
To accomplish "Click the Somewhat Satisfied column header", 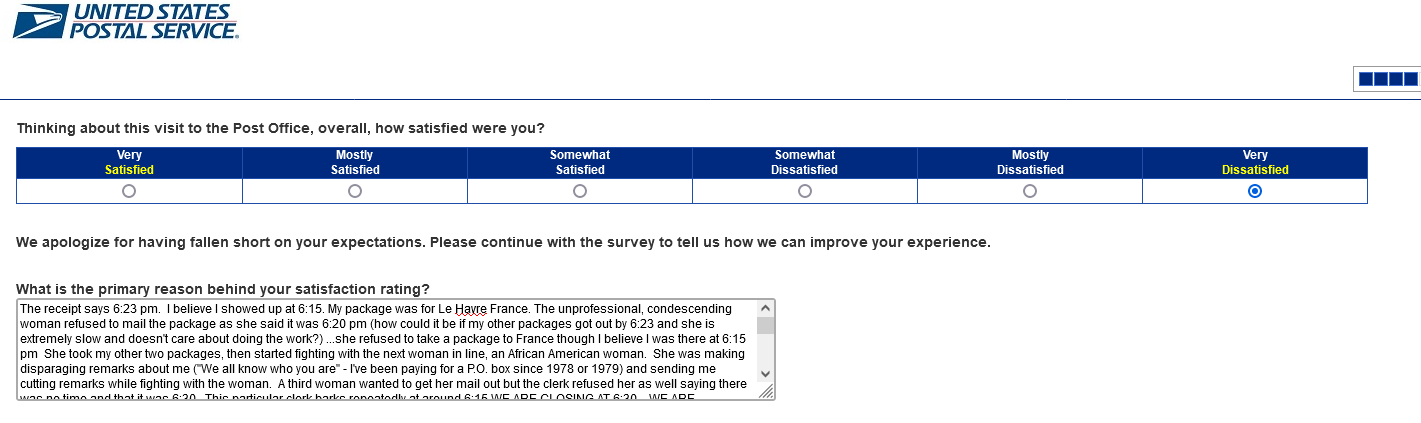I will (580, 162).
